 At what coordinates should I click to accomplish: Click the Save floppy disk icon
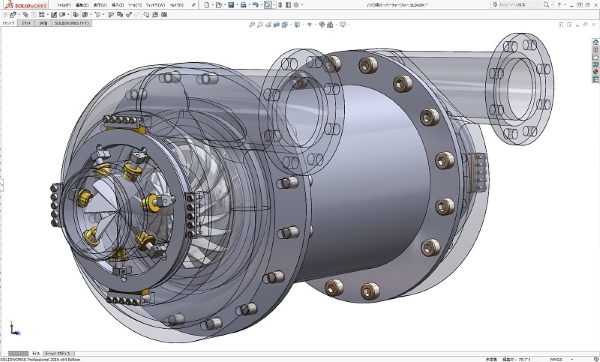click(x=231, y=5)
